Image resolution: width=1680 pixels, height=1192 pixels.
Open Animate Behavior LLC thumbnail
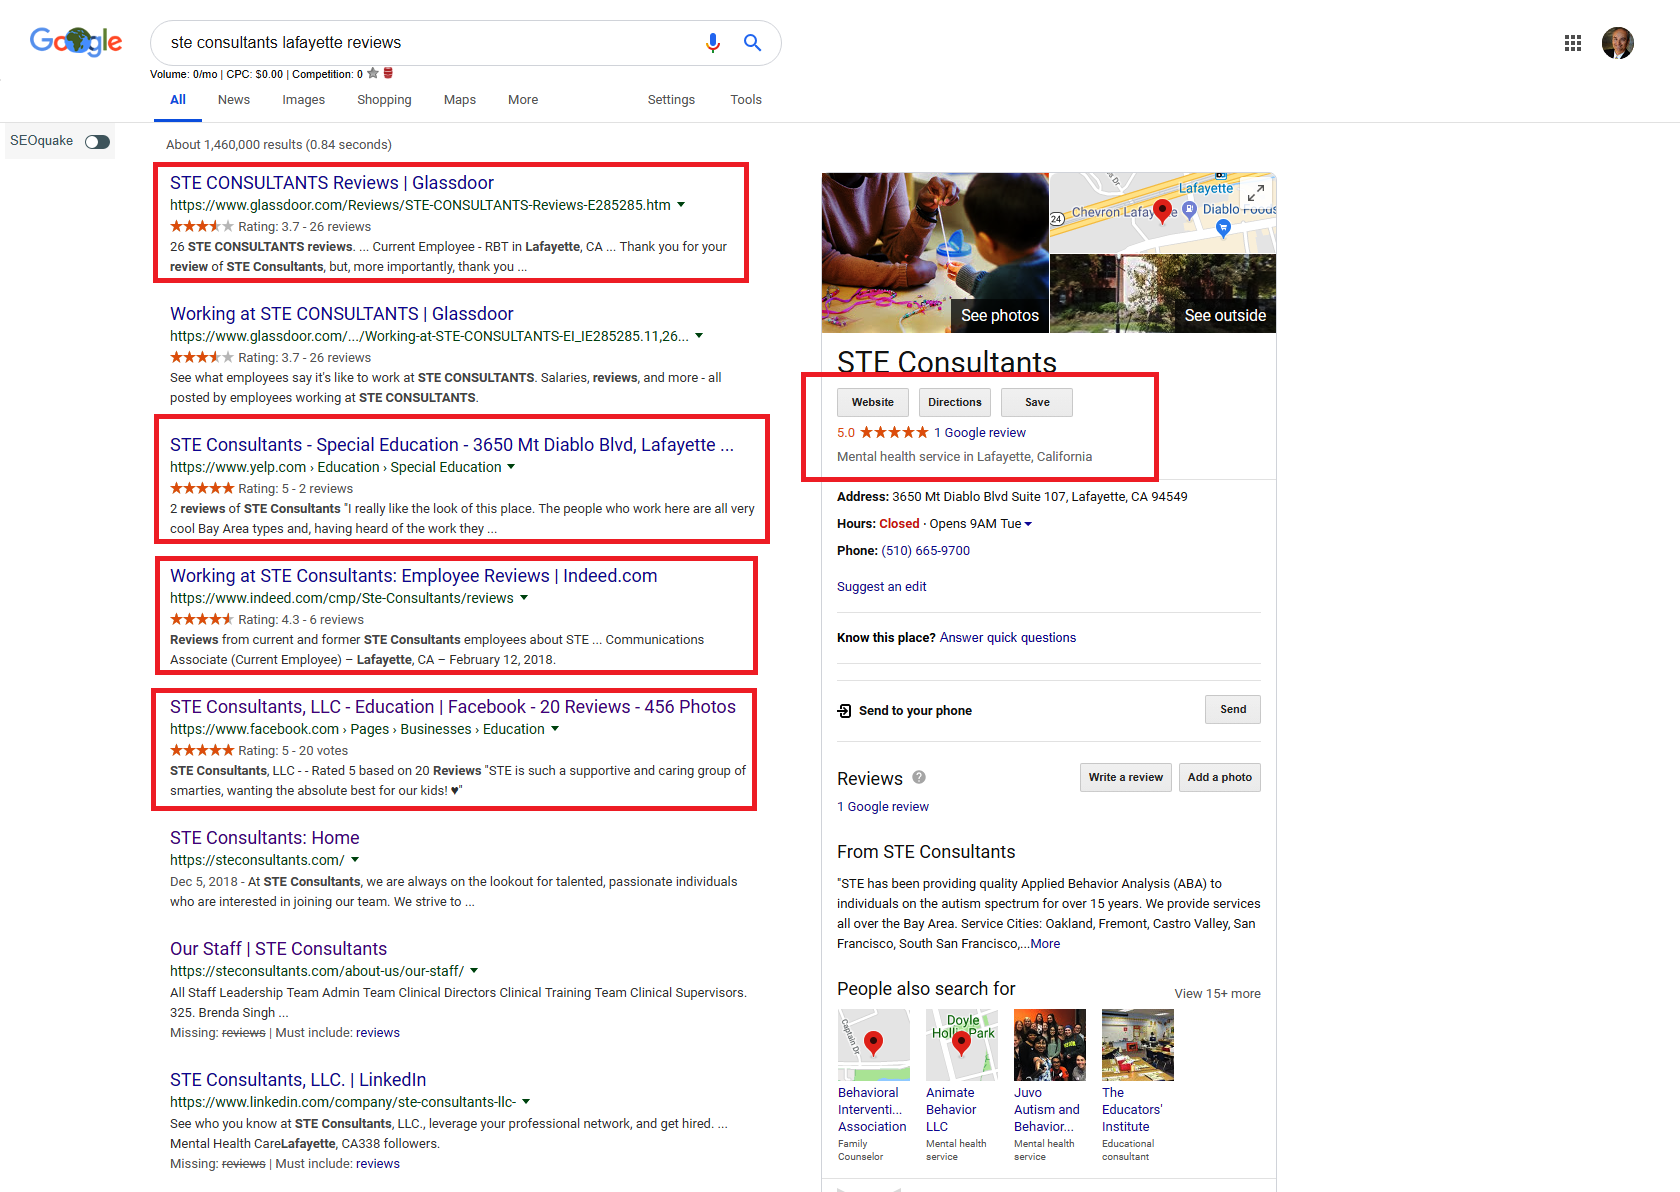961,1045
